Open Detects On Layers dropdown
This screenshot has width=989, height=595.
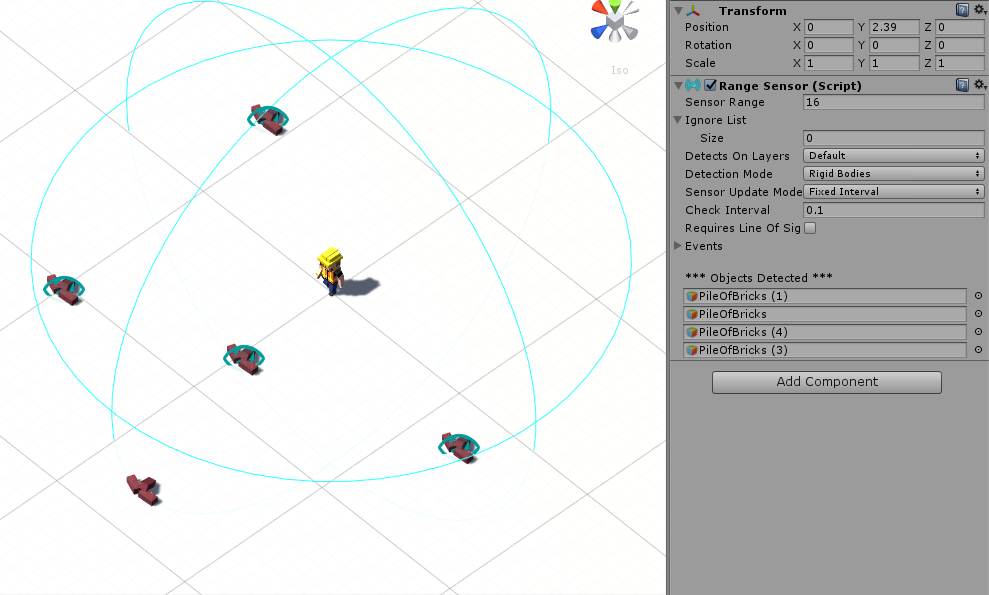tap(894, 156)
